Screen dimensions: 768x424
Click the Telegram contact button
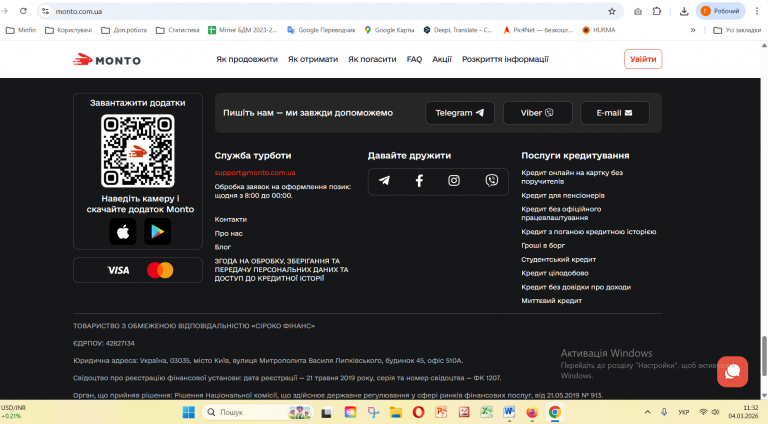tap(460, 113)
